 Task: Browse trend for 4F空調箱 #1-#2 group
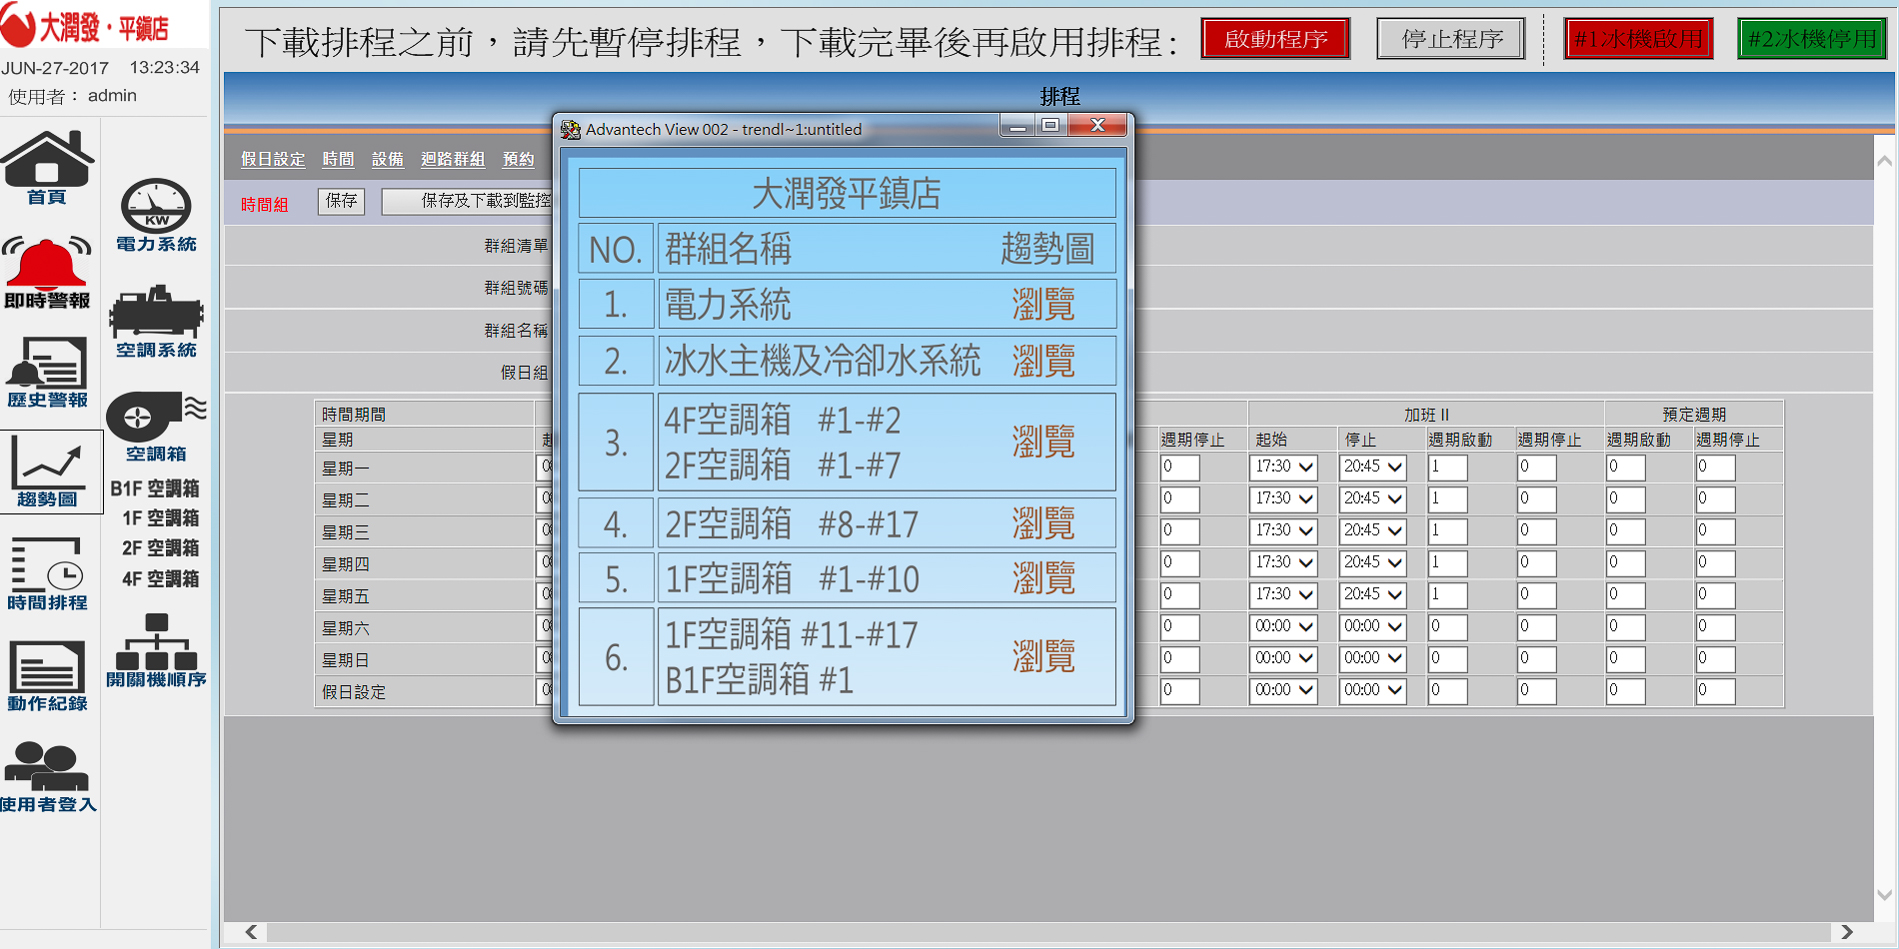1043,442
